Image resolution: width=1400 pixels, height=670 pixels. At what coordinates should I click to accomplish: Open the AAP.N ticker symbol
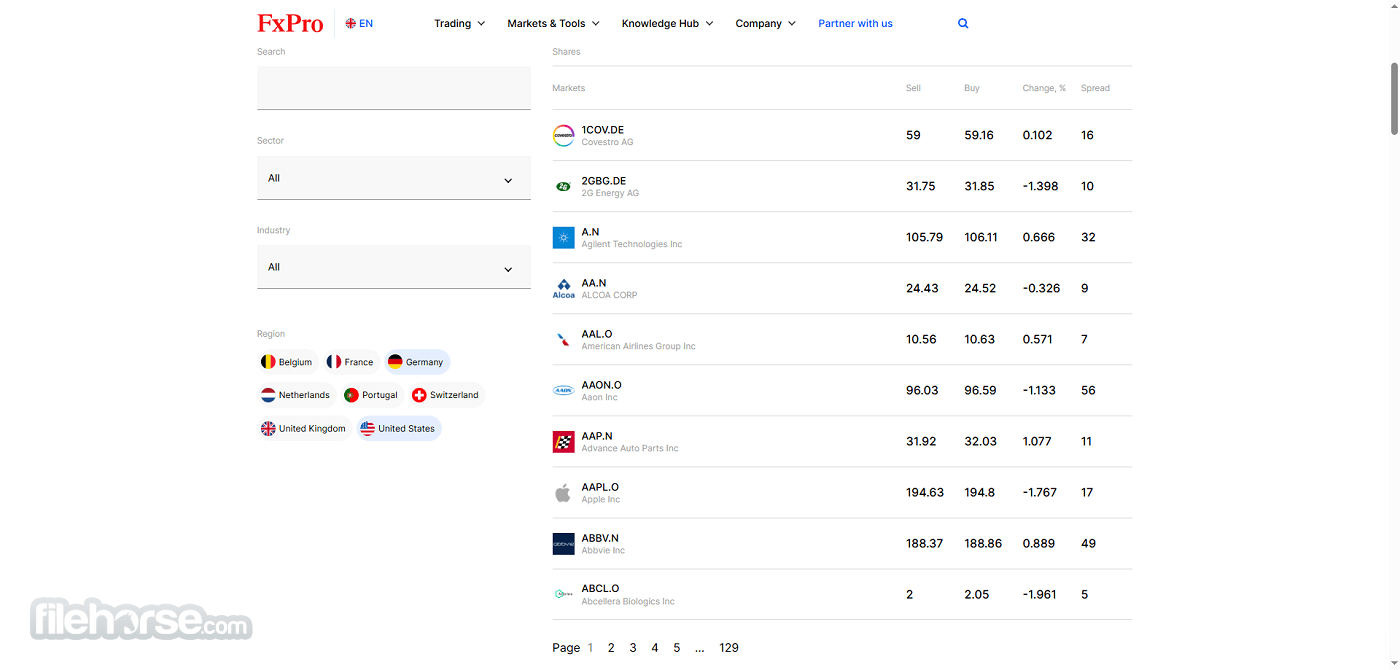point(597,436)
